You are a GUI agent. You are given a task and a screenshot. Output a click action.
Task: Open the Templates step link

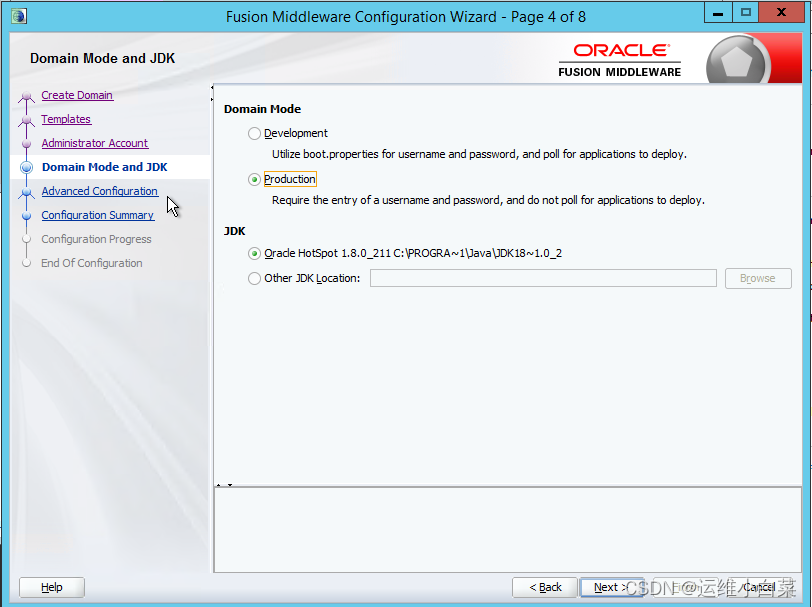click(66, 119)
